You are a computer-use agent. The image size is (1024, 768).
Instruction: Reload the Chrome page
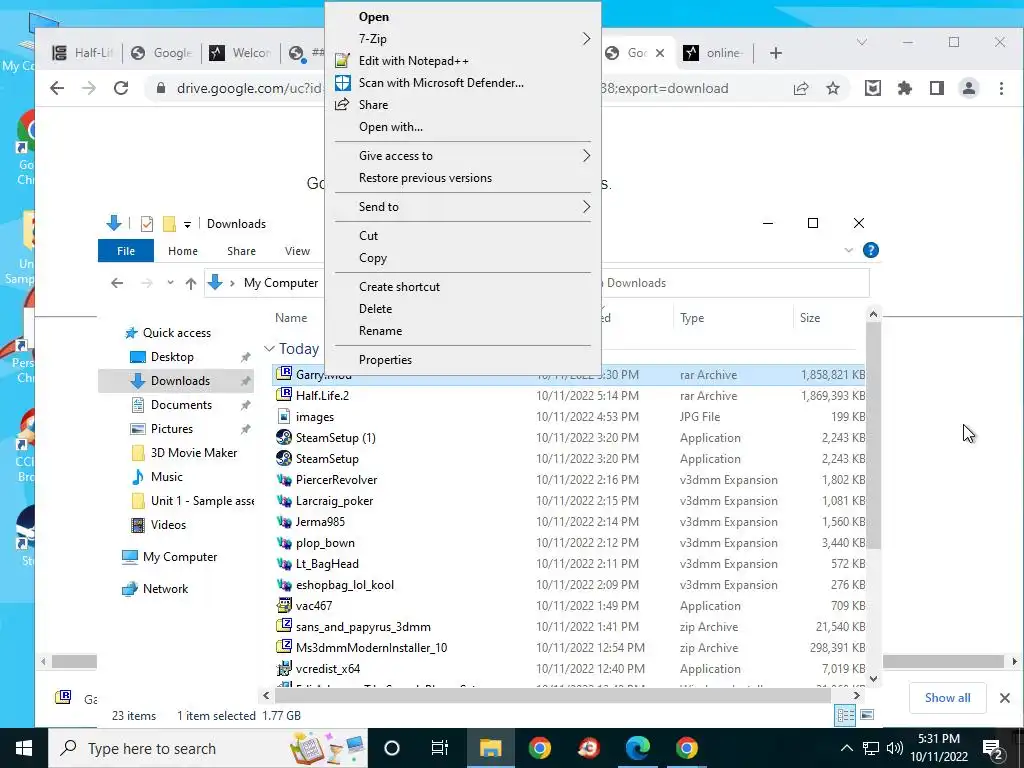pyautogui.click(x=121, y=88)
